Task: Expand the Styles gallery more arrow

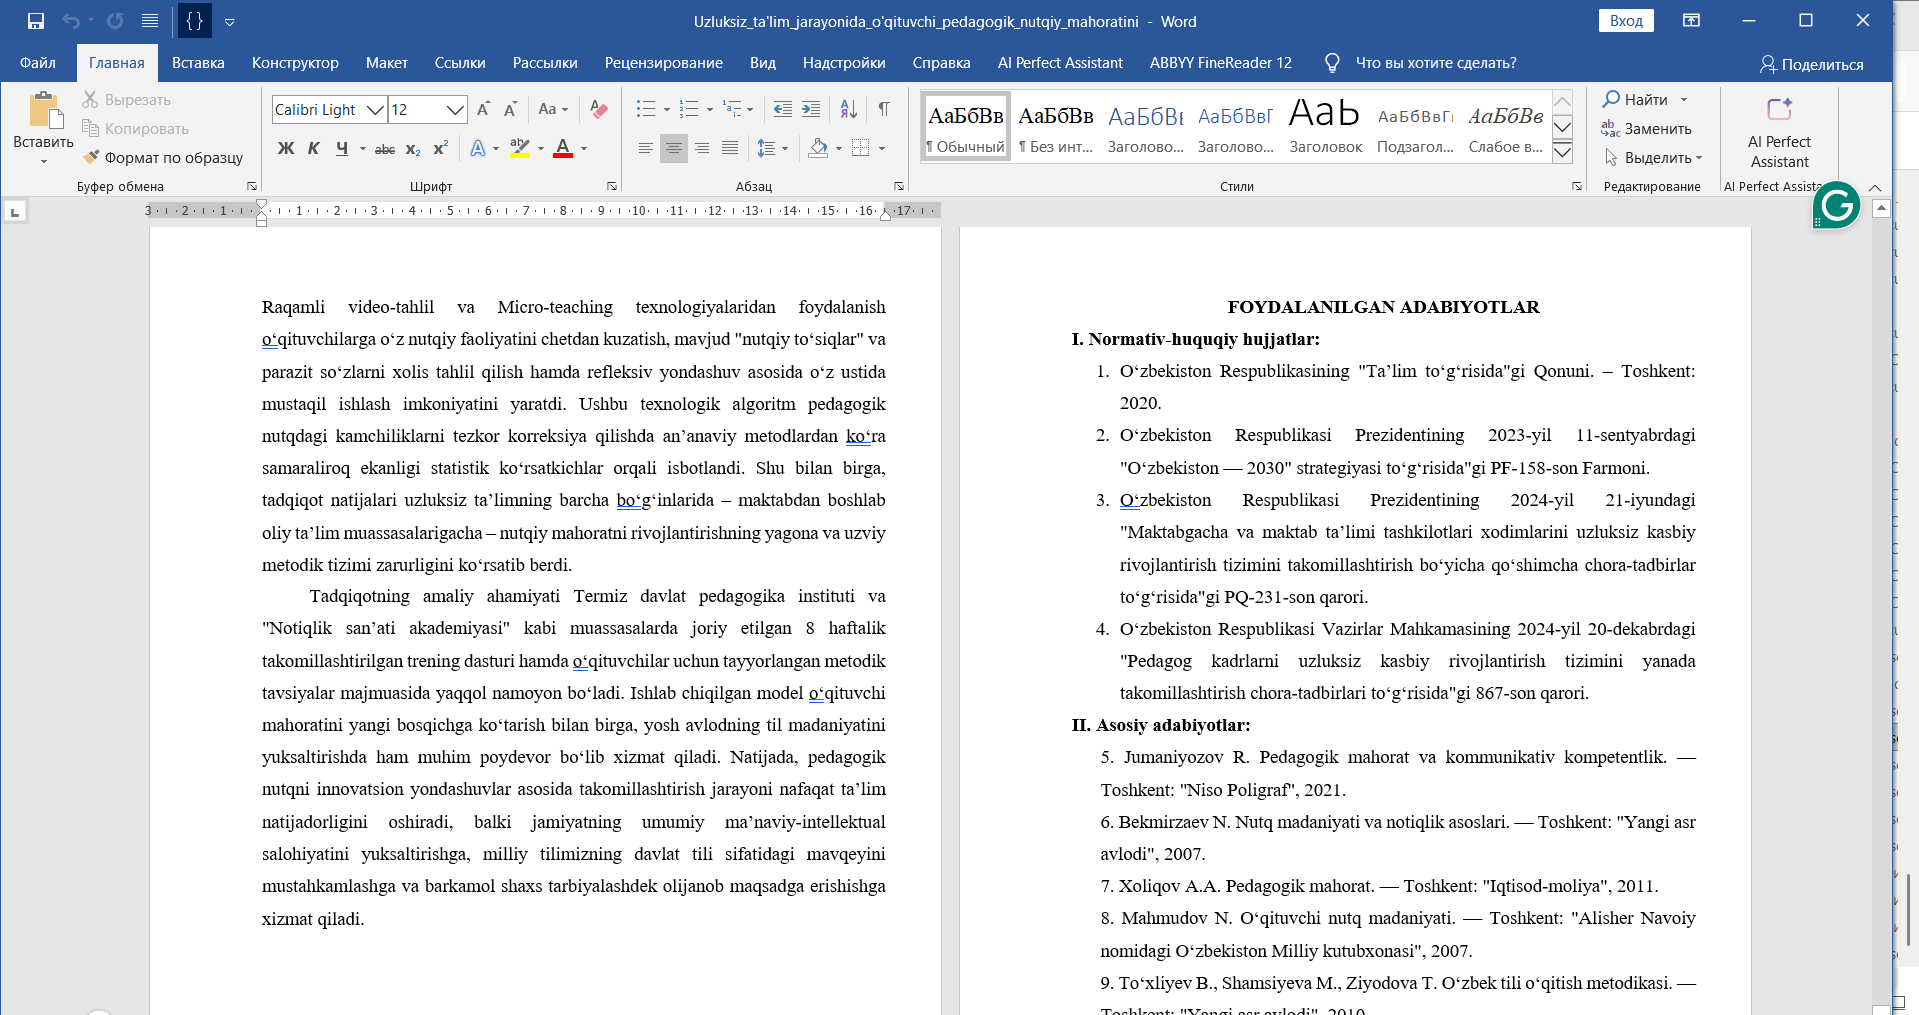Action: pyautogui.click(x=1562, y=152)
